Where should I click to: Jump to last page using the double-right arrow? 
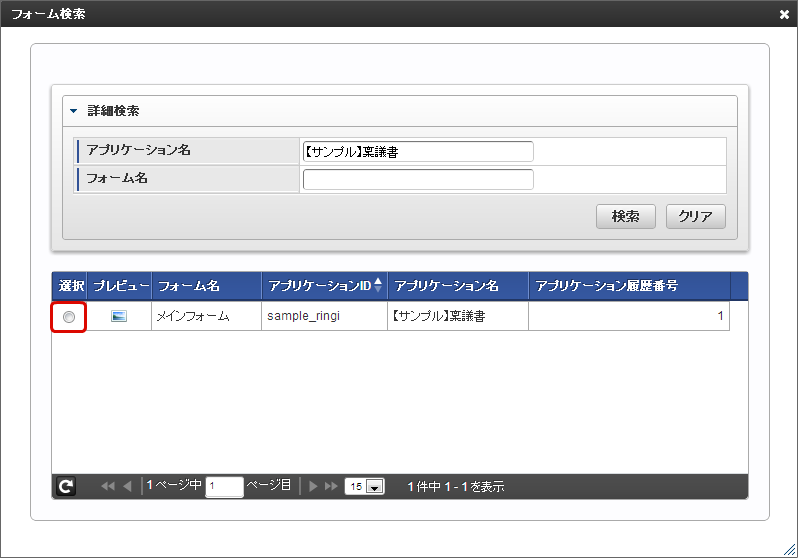[331, 486]
